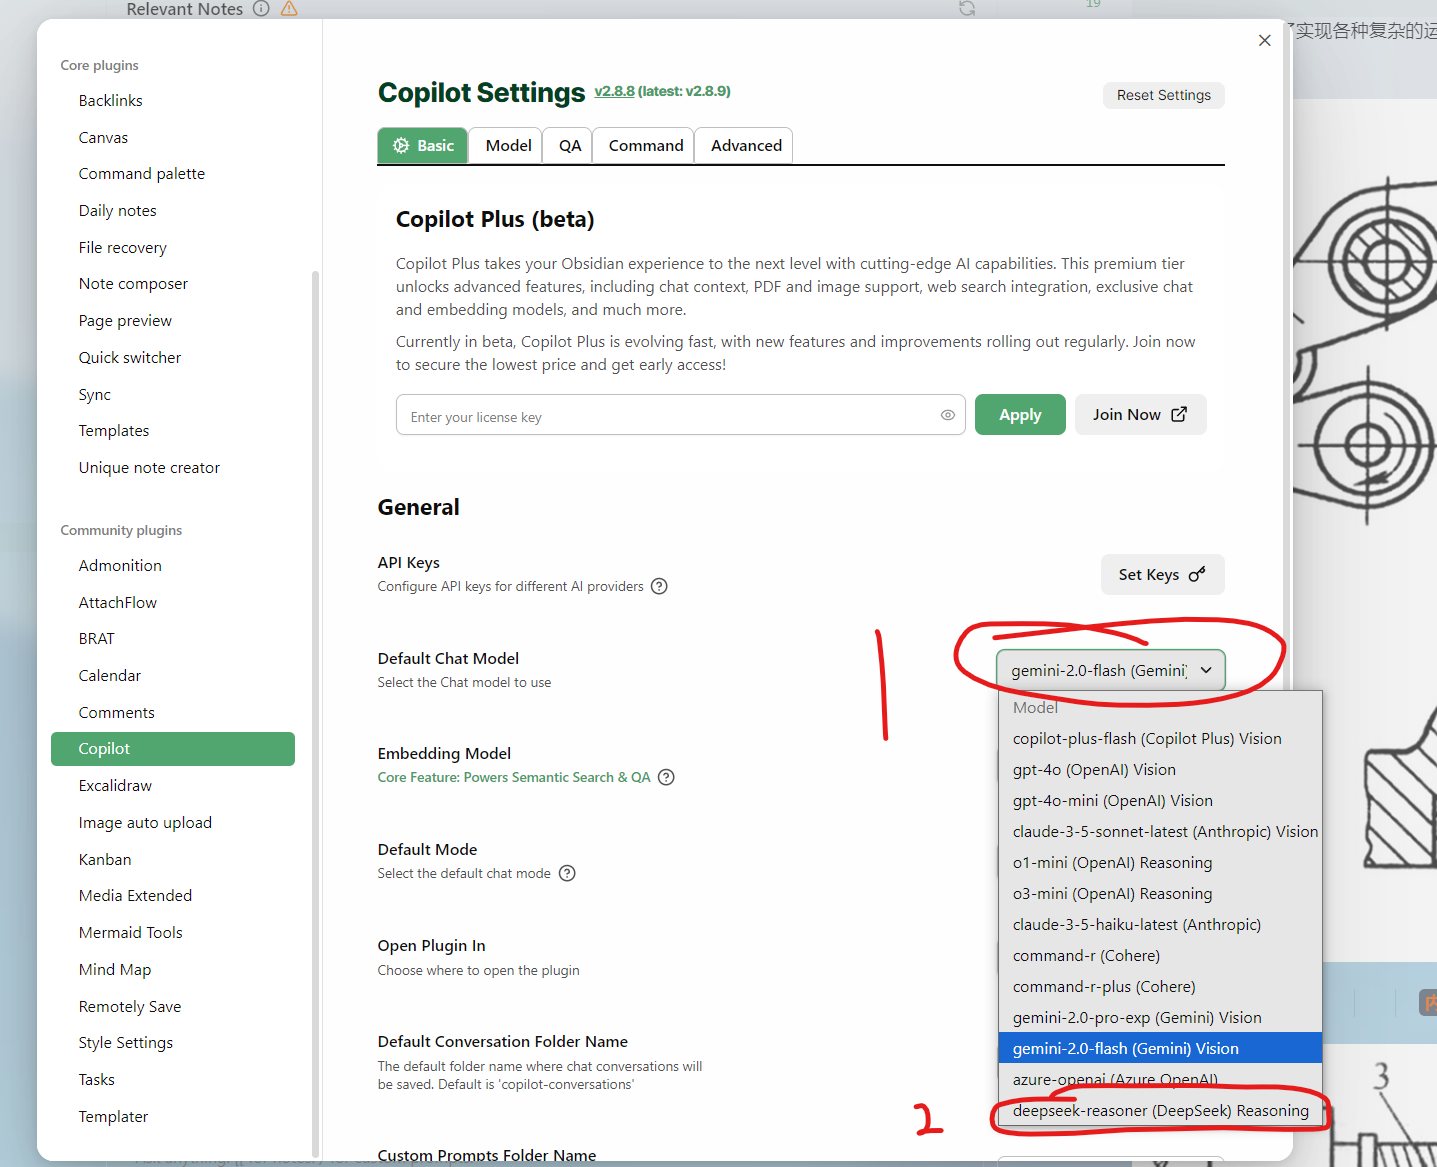Open Quick switcher settings

pos(173,358)
